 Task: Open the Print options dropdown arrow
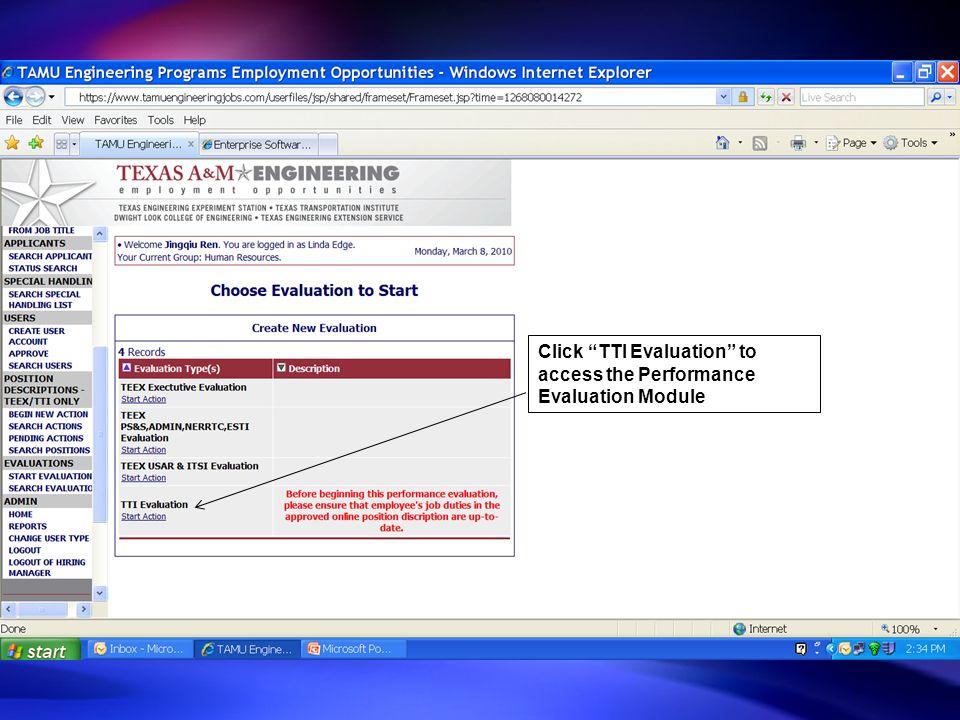tap(816, 143)
